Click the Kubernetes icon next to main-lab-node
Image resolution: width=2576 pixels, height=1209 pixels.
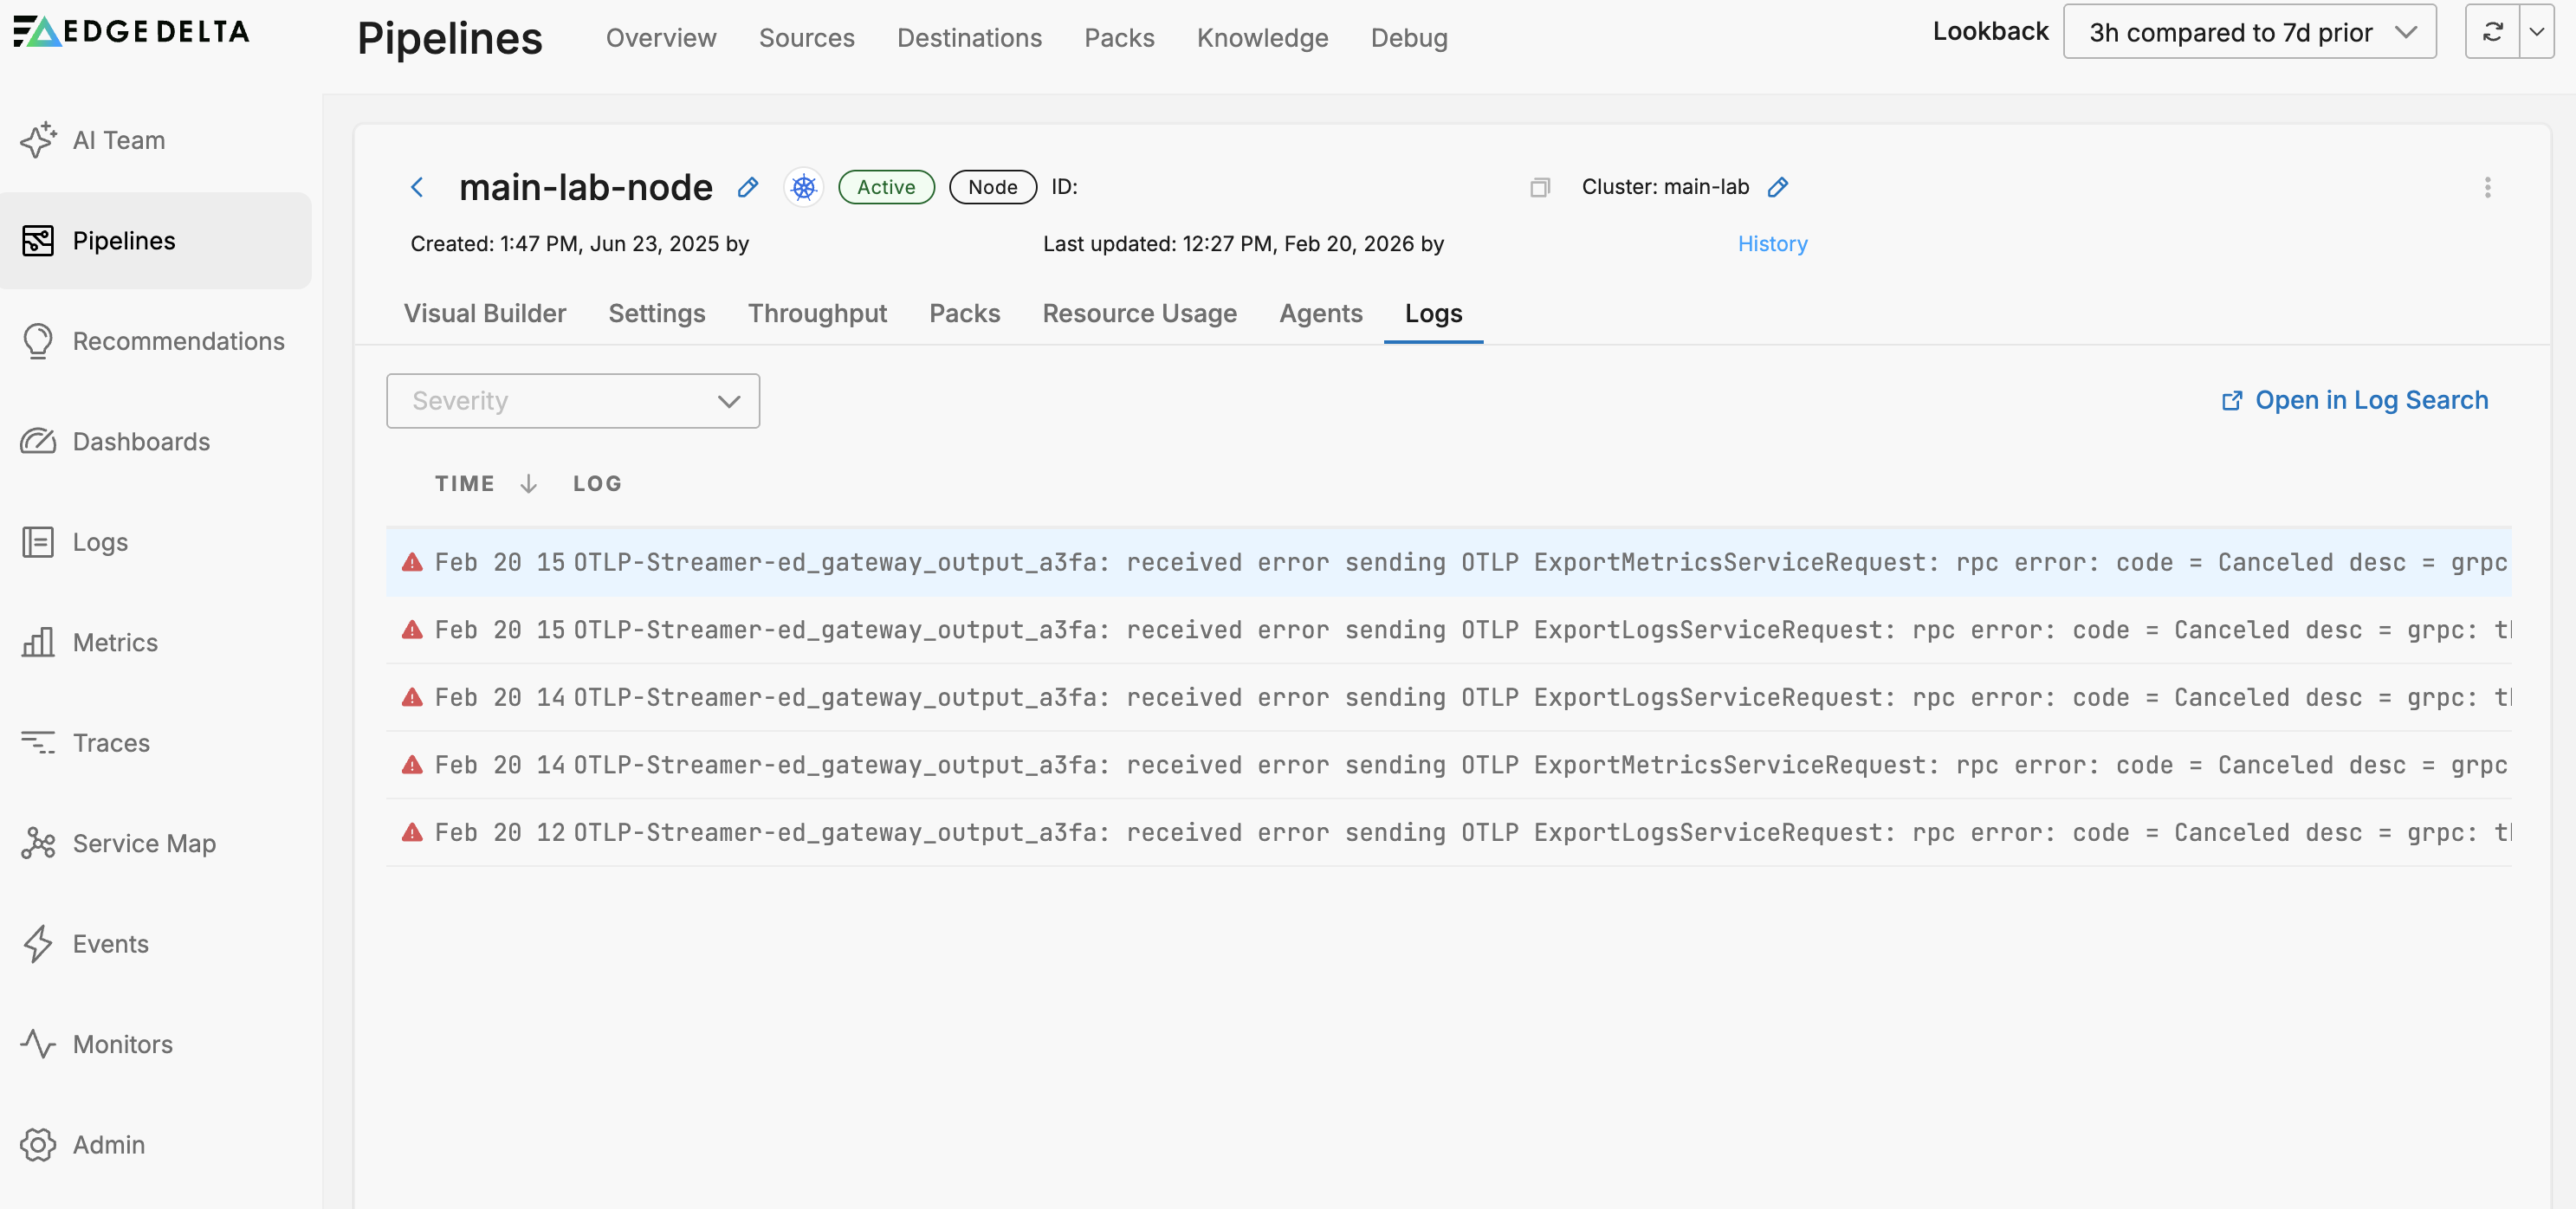(803, 187)
